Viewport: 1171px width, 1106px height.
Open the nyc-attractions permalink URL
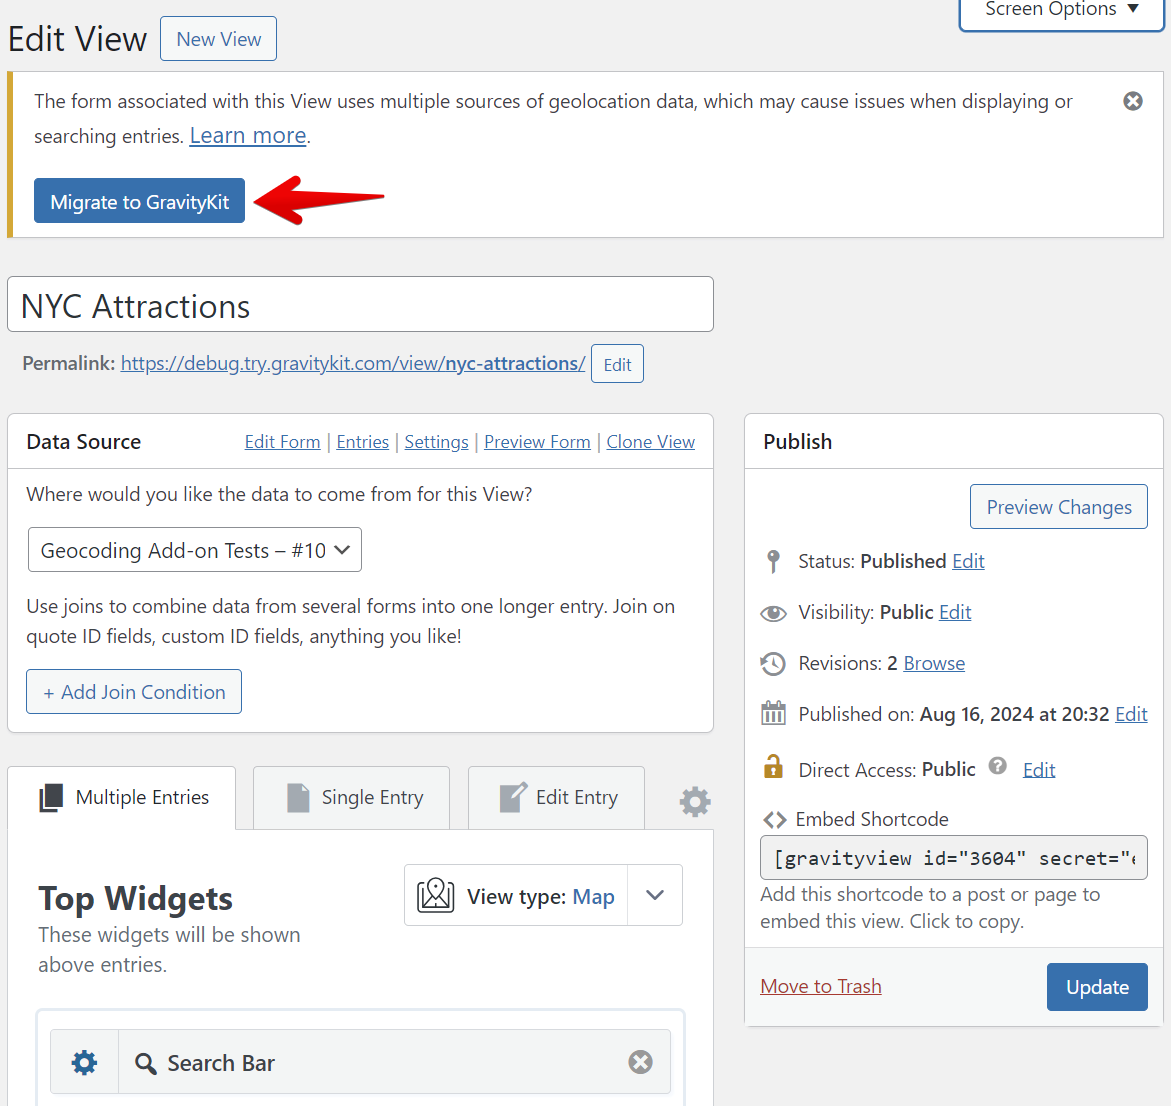click(x=352, y=364)
